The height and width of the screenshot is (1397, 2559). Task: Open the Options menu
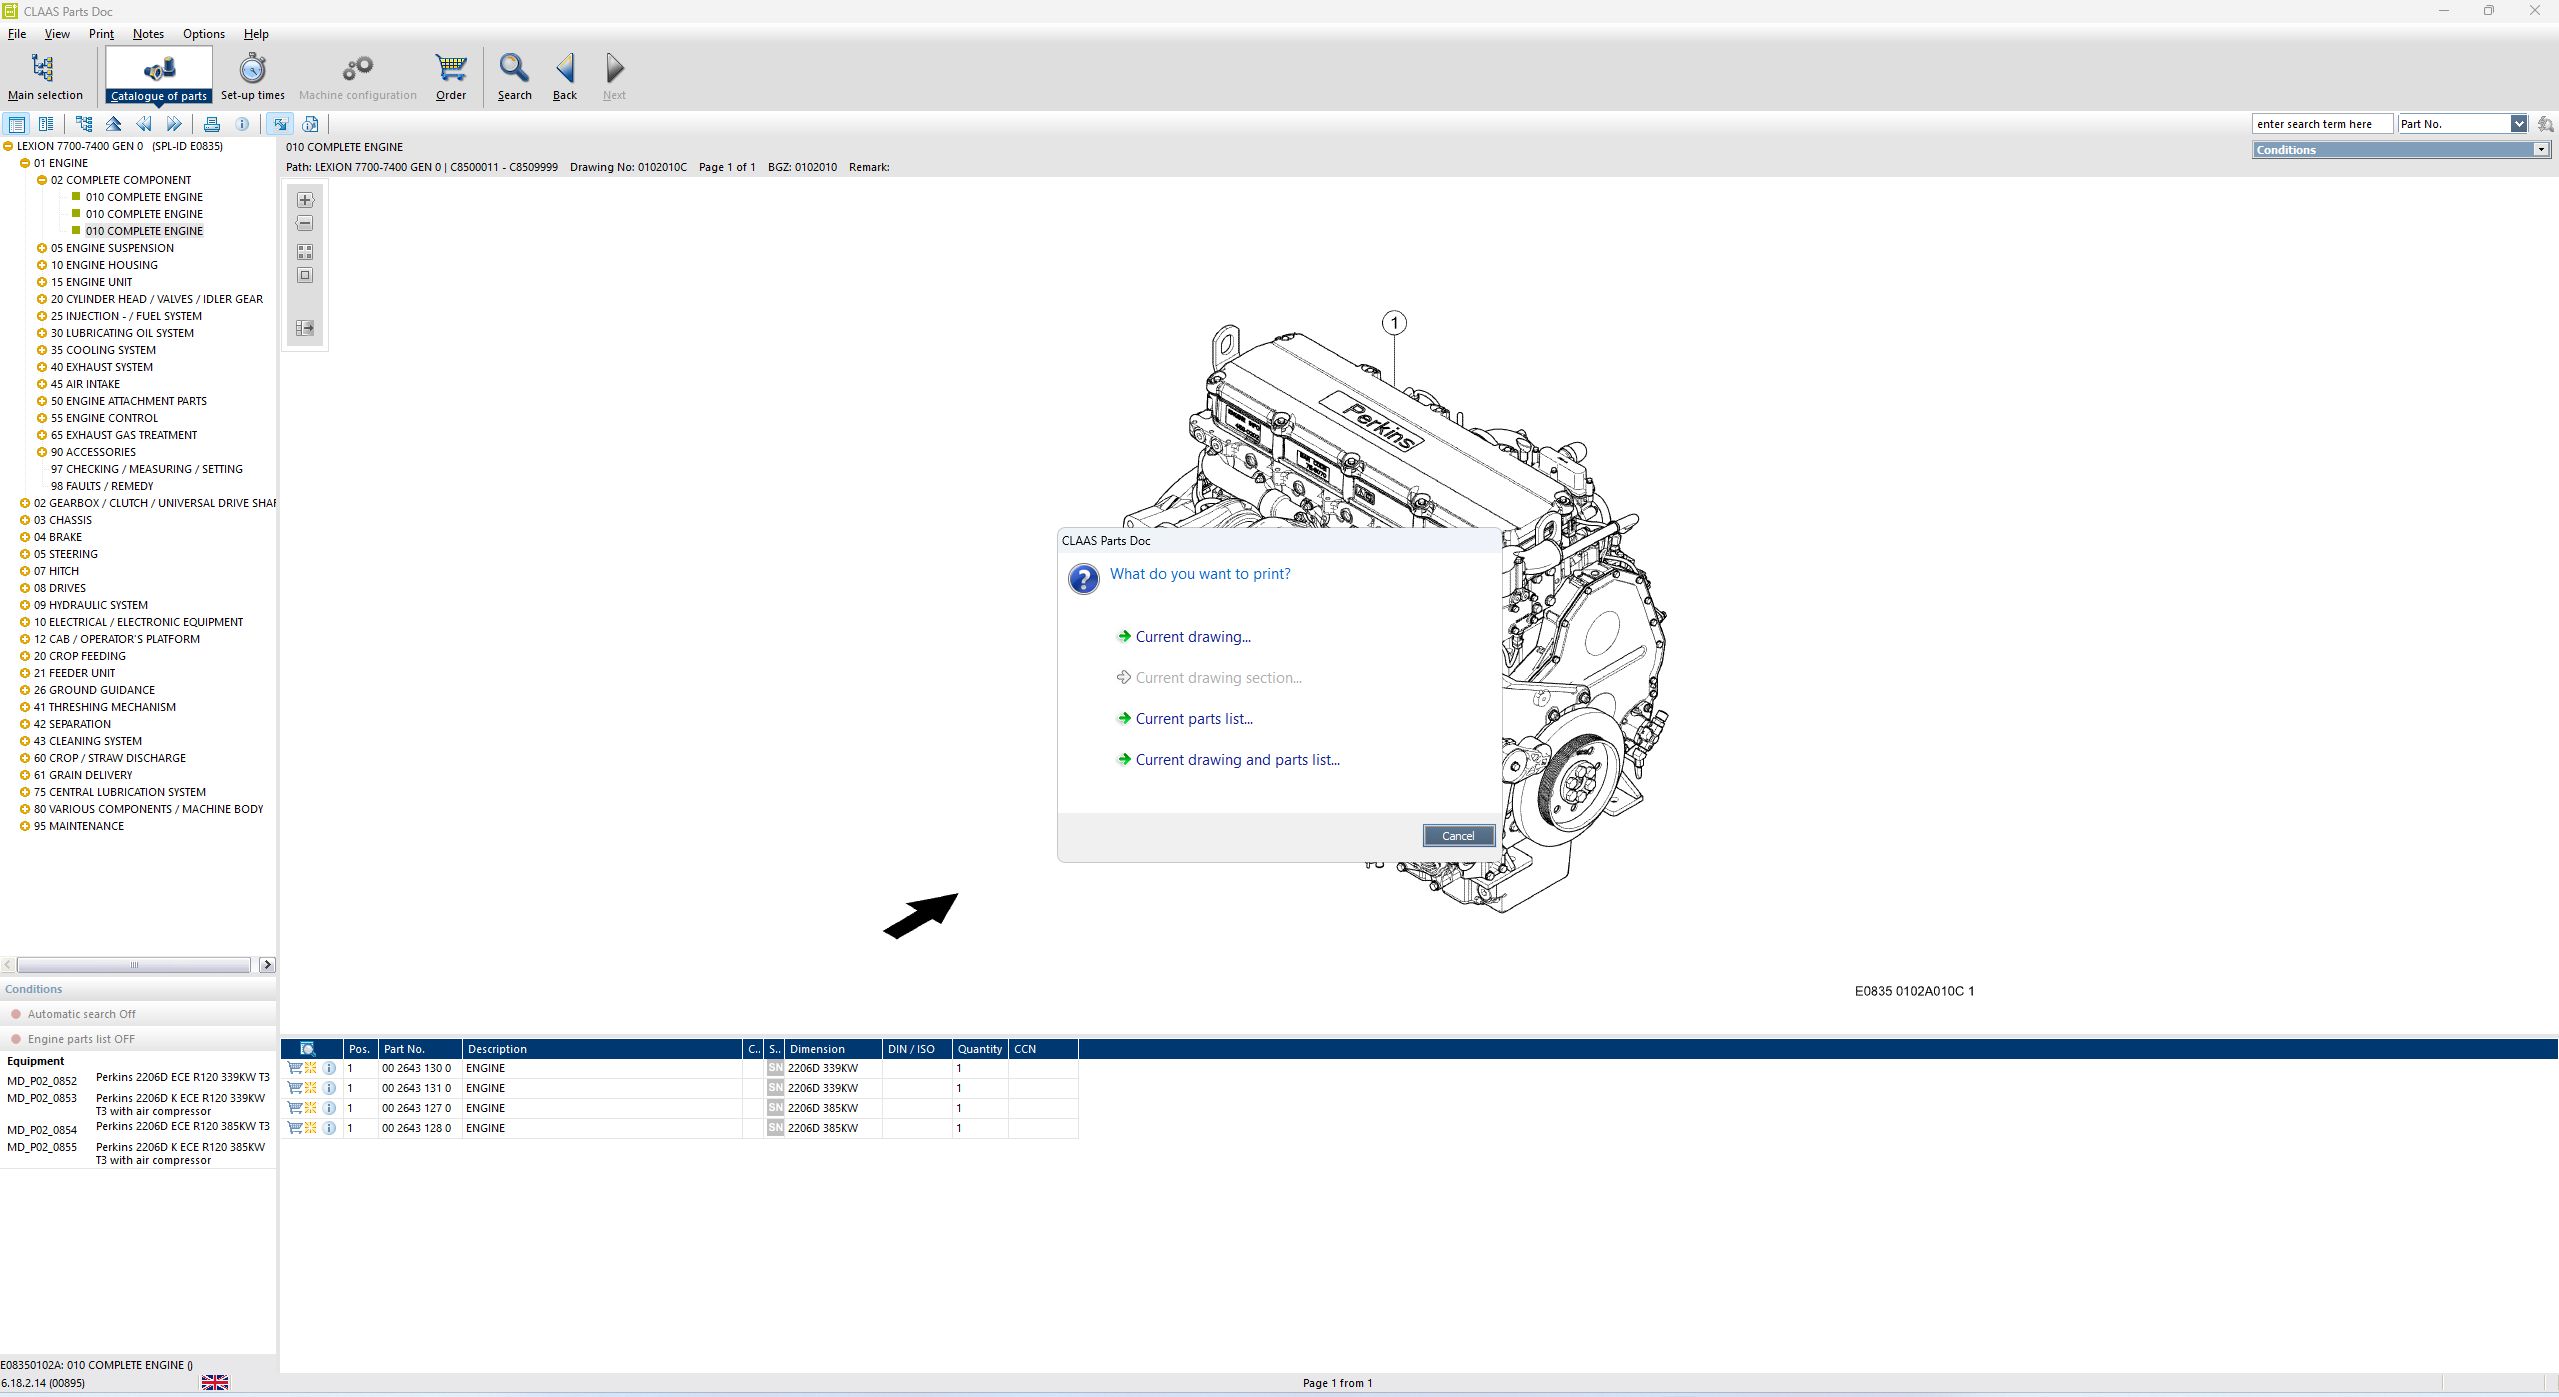(203, 34)
